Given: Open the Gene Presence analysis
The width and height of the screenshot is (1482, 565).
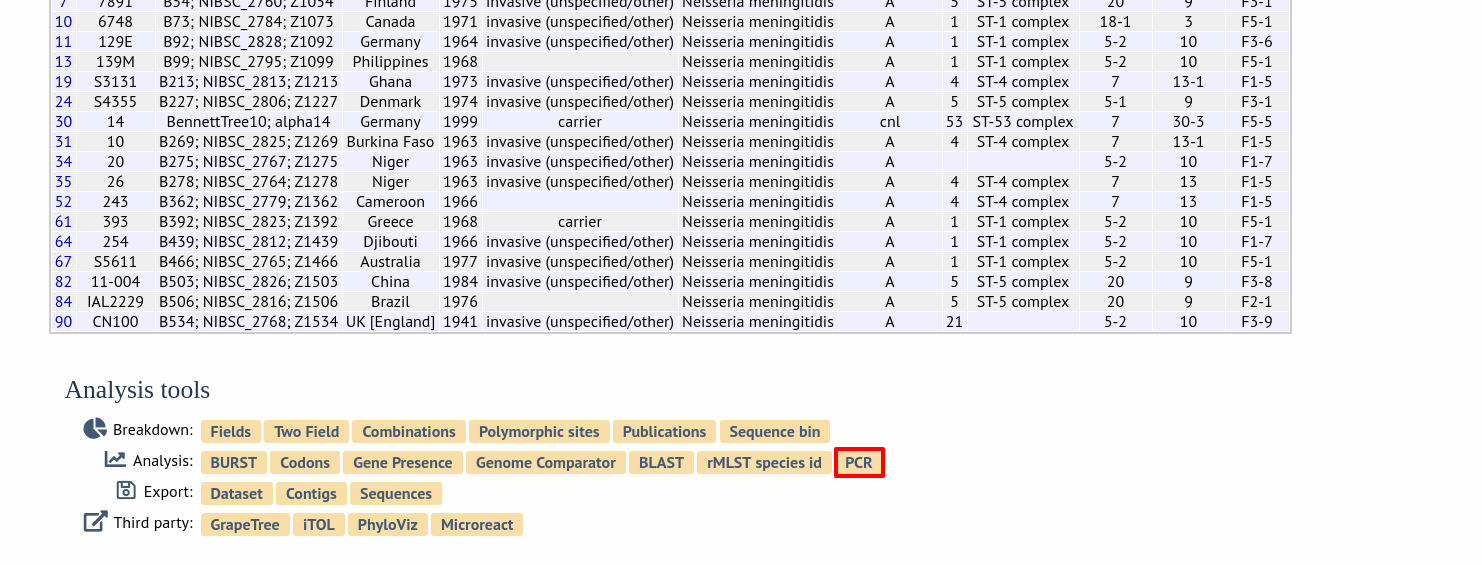Looking at the screenshot, I should coord(403,463).
